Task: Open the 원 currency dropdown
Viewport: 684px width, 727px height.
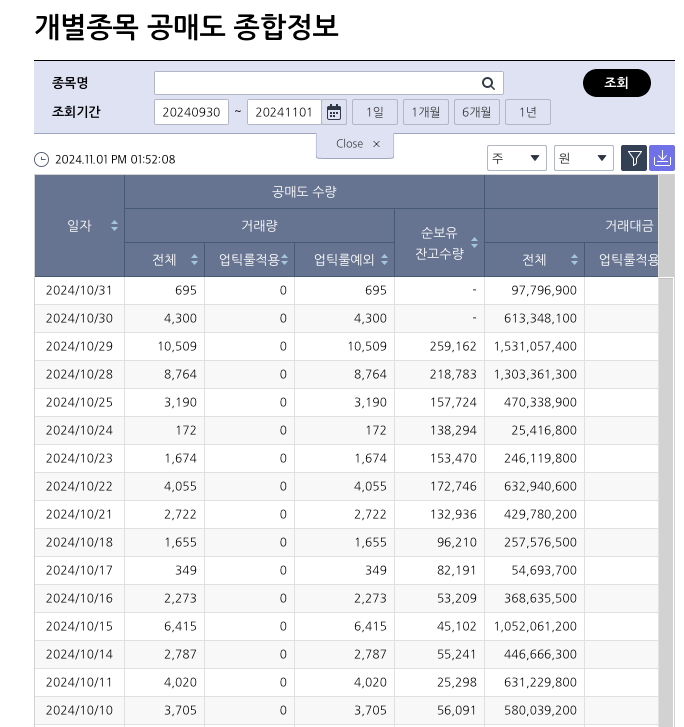Action: pos(584,158)
